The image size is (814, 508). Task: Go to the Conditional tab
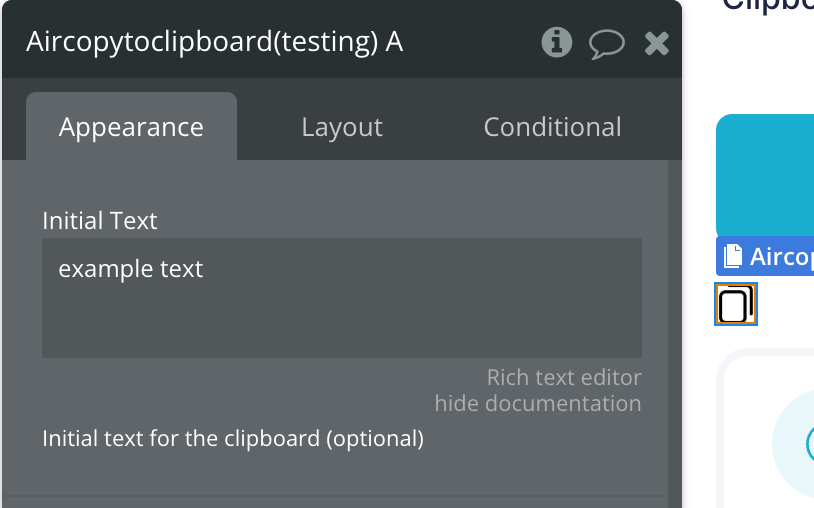552,127
